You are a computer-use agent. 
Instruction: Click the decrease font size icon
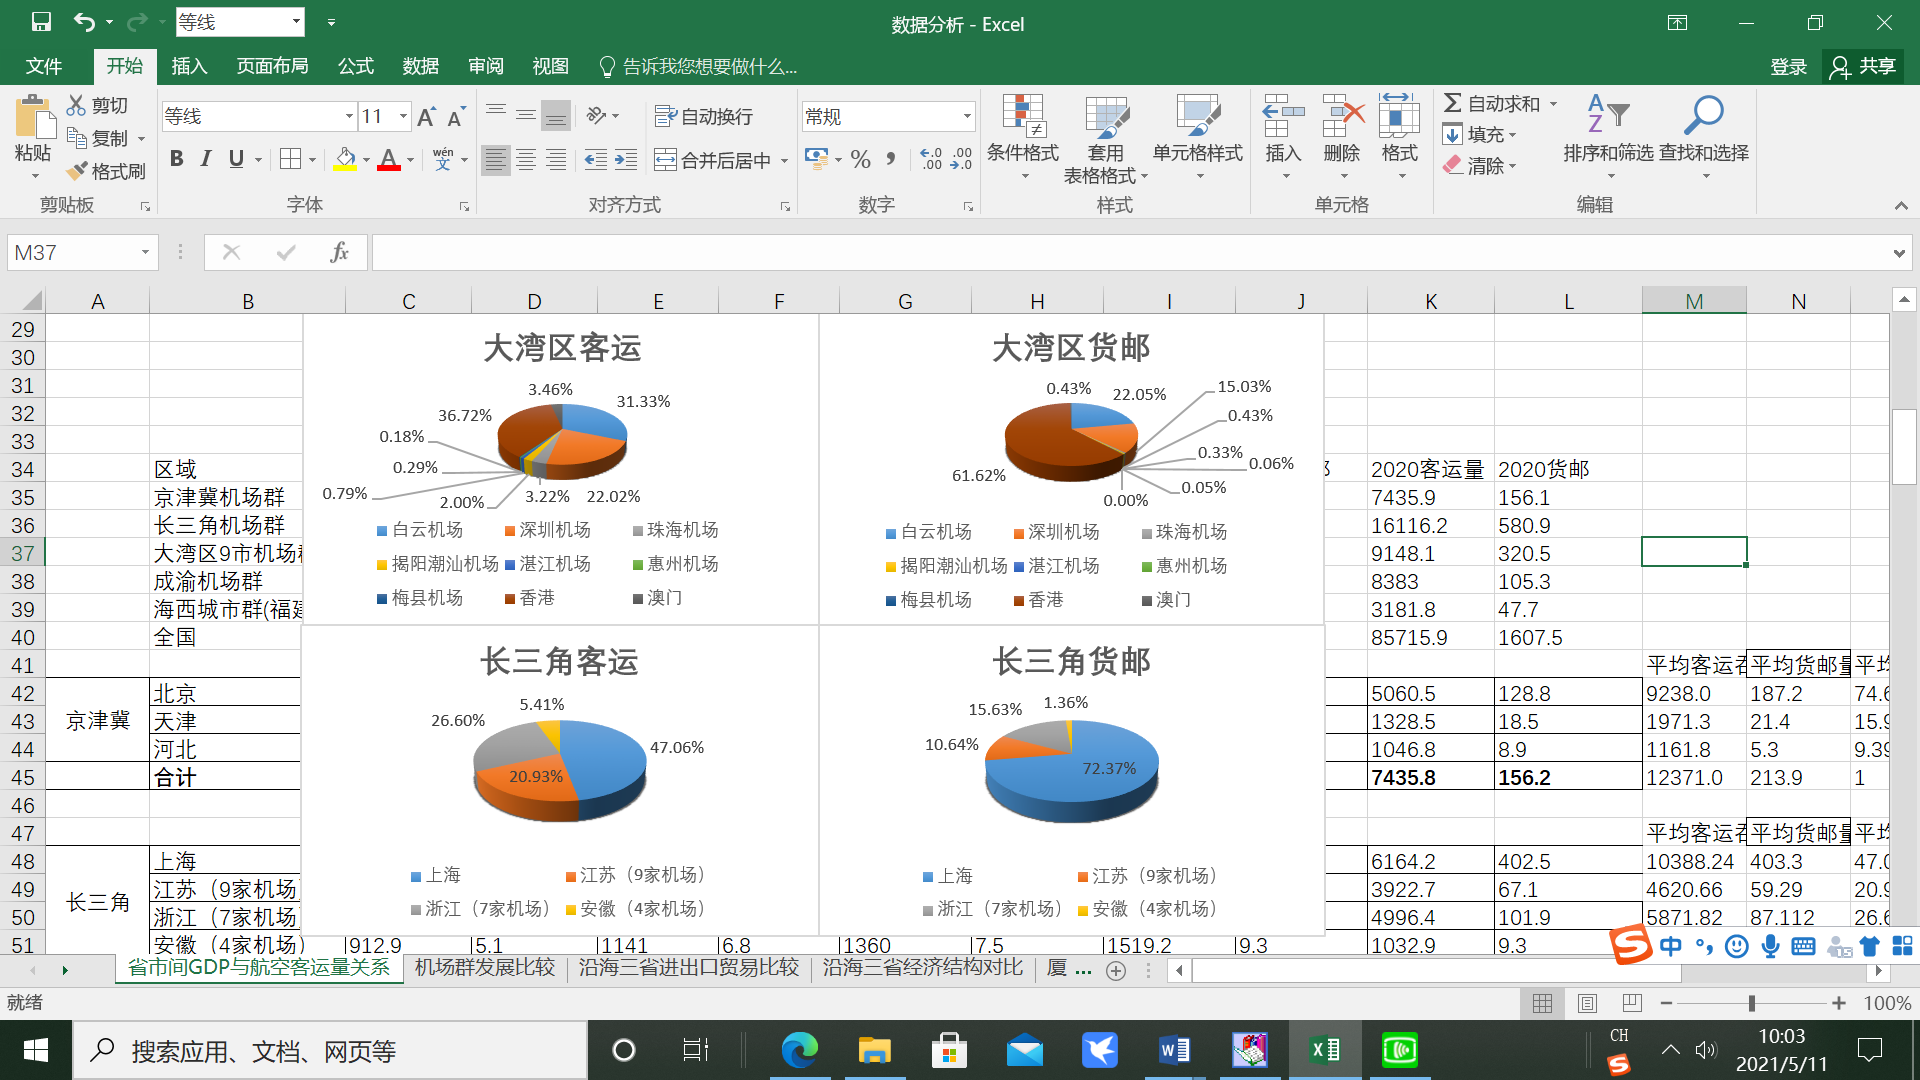[x=456, y=117]
